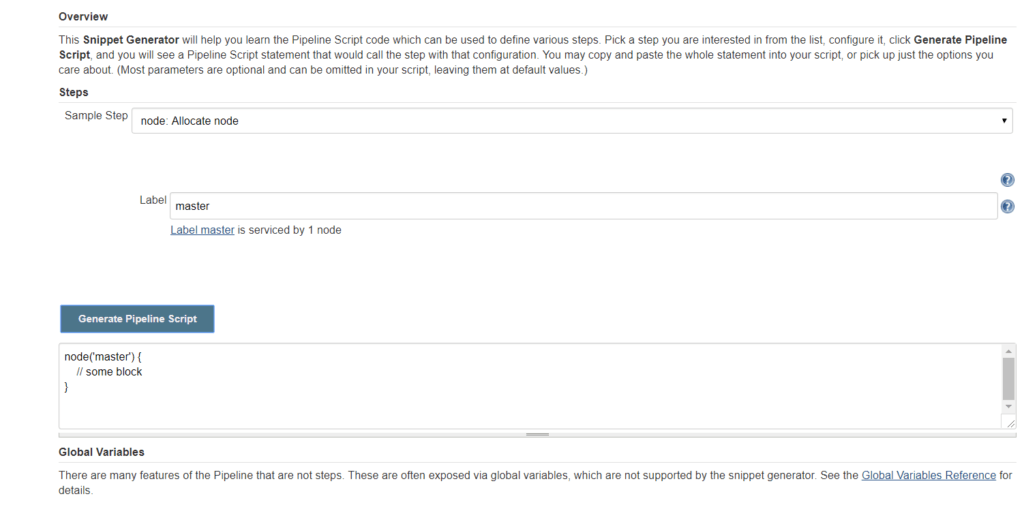Click the script box scroll-up arrow

1009,352
